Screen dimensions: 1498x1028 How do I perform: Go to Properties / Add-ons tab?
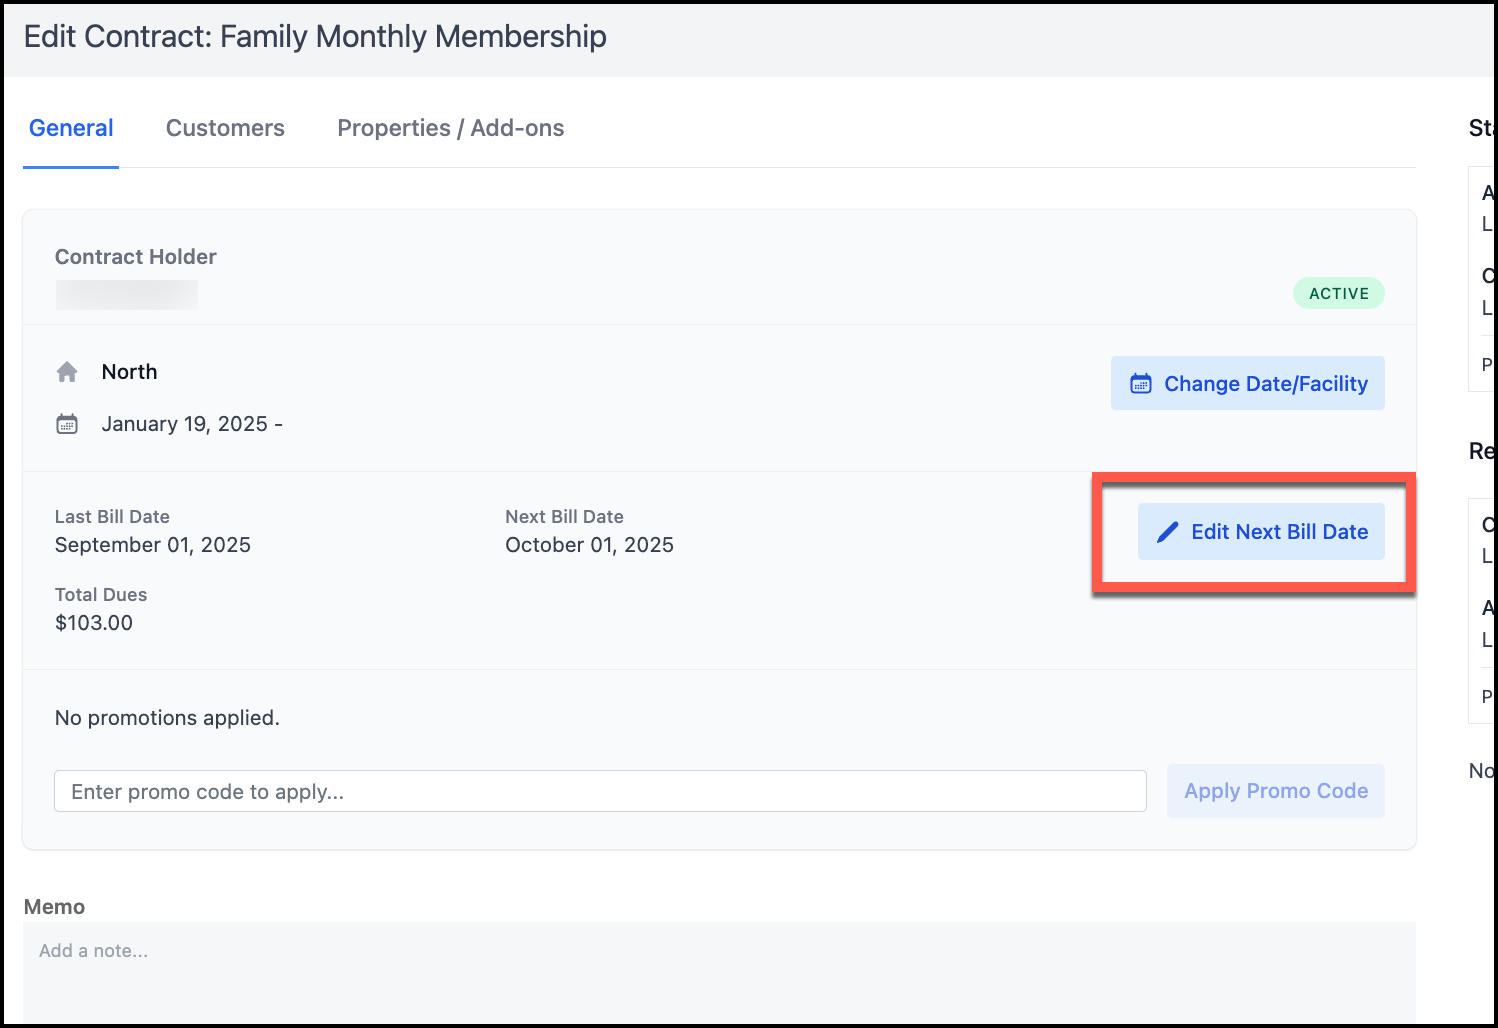450,128
